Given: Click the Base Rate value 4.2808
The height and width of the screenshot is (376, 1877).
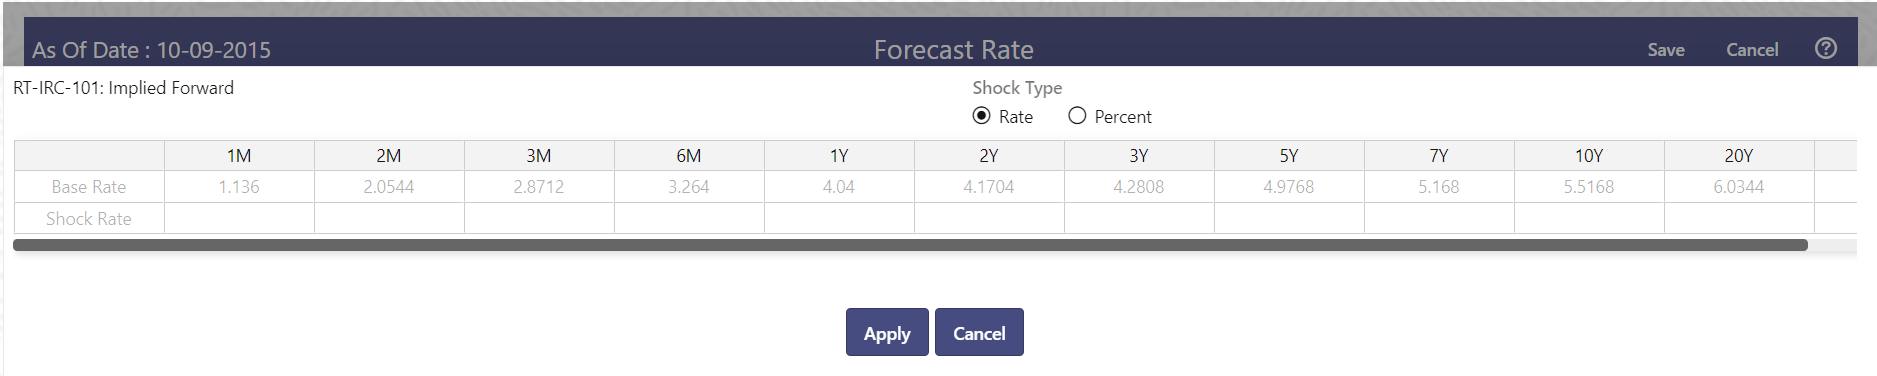Looking at the screenshot, I should (x=1139, y=187).
